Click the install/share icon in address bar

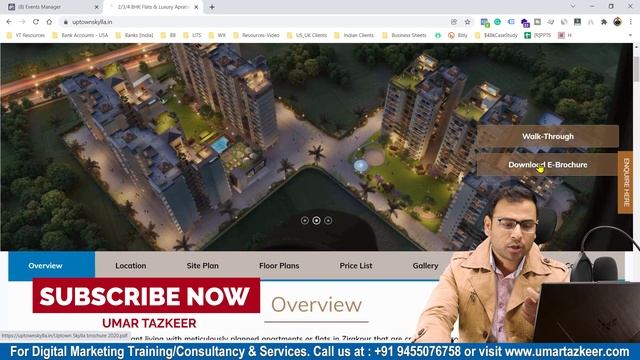pyautogui.click(x=454, y=22)
